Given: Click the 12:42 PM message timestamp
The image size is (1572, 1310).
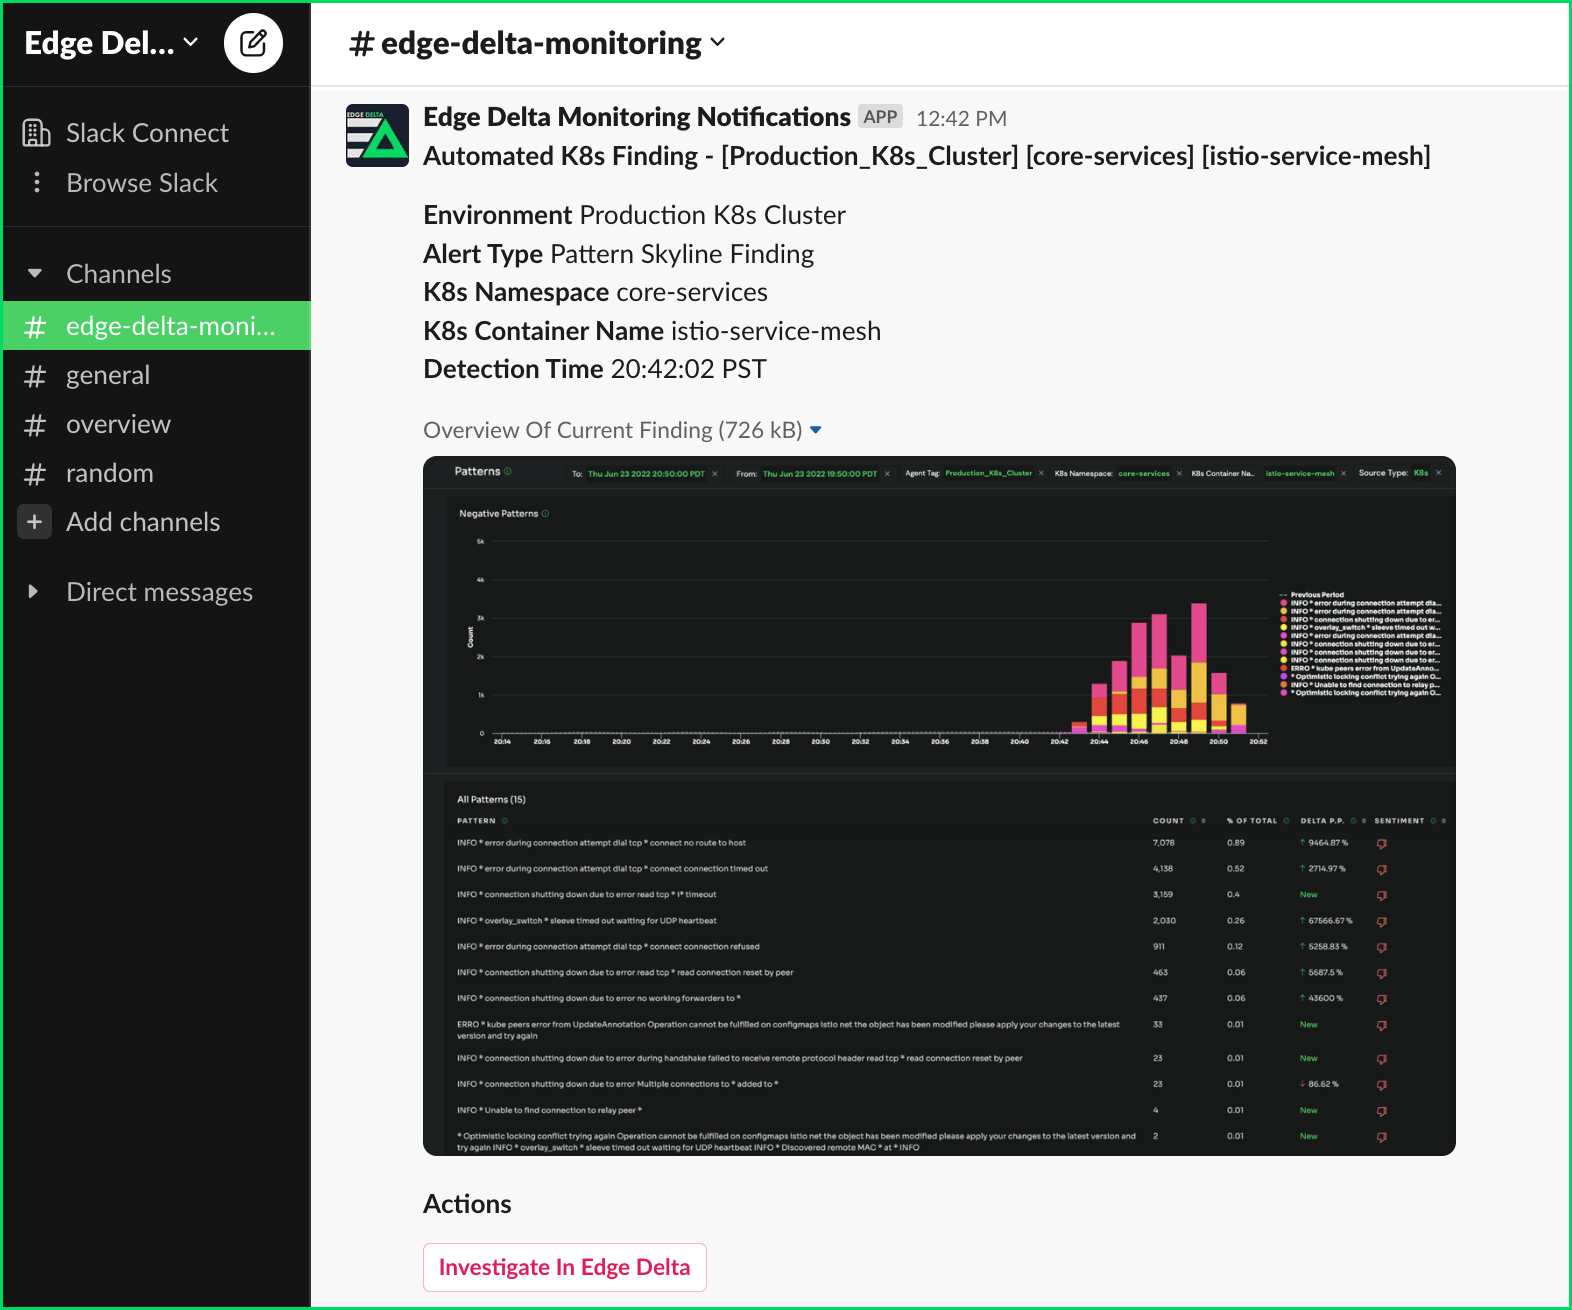Looking at the screenshot, I should [961, 118].
